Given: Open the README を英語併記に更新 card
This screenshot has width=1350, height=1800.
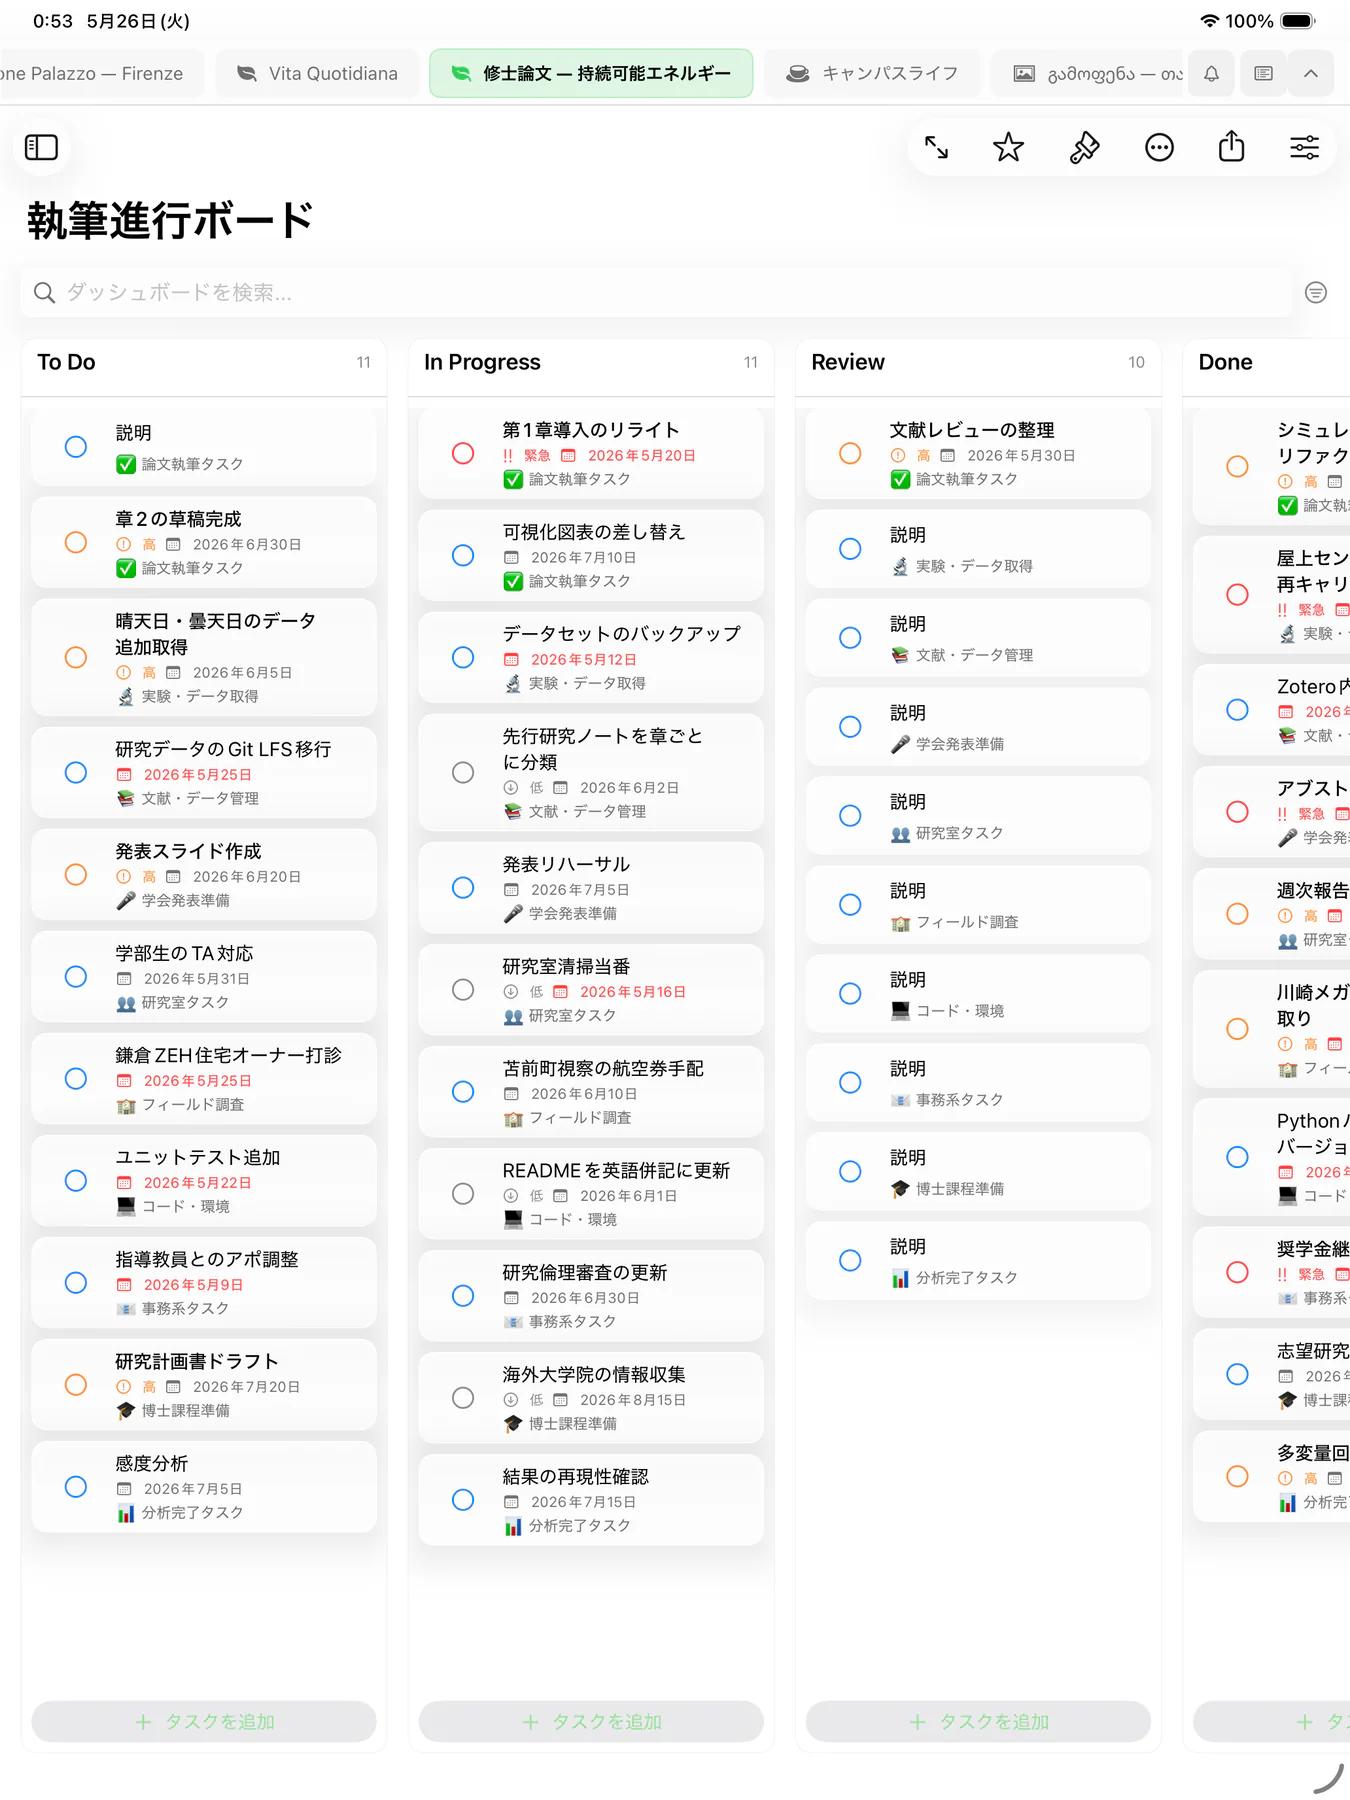Looking at the screenshot, I should click(x=591, y=1194).
